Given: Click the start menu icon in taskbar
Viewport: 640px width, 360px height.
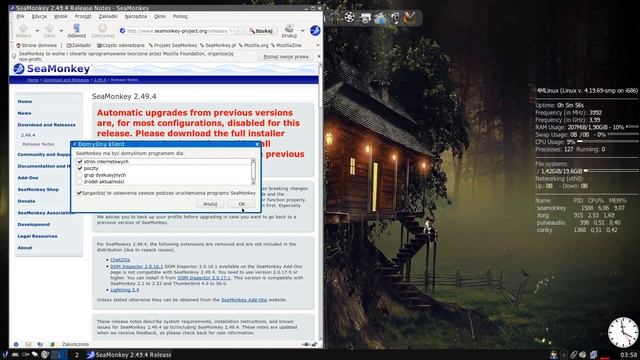Looking at the screenshot, I should coord(5,354).
